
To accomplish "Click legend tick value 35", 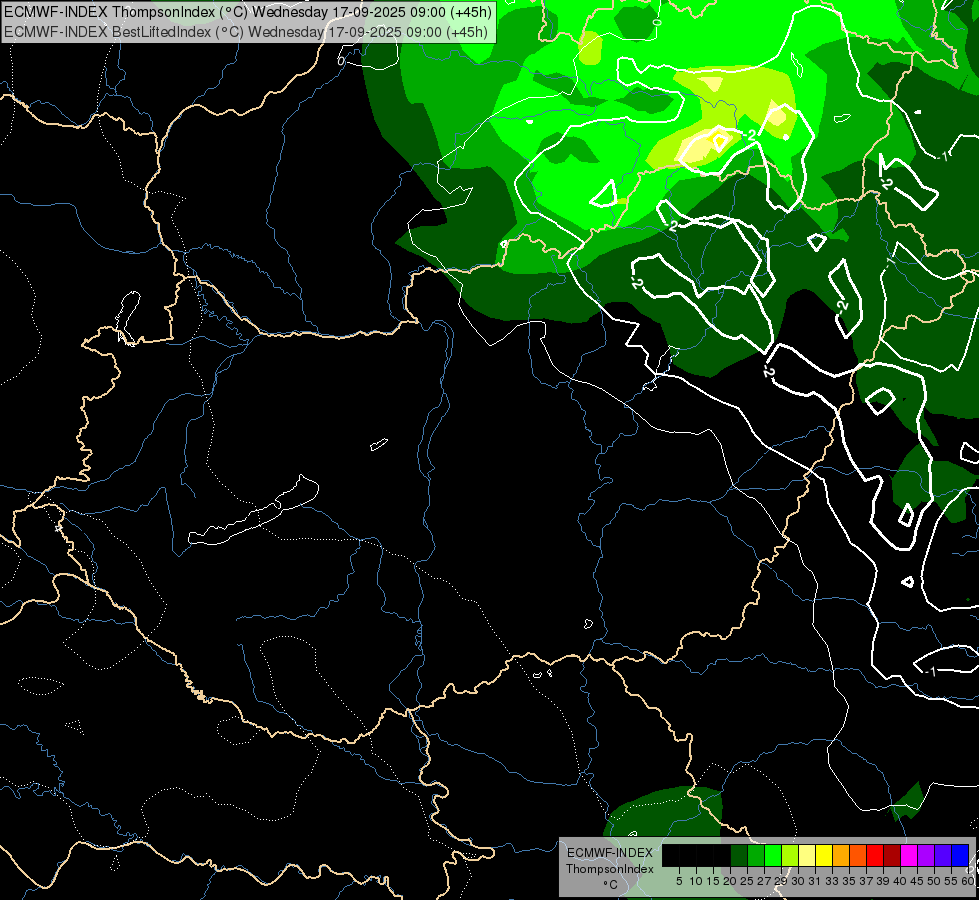I will [x=849, y=881].
